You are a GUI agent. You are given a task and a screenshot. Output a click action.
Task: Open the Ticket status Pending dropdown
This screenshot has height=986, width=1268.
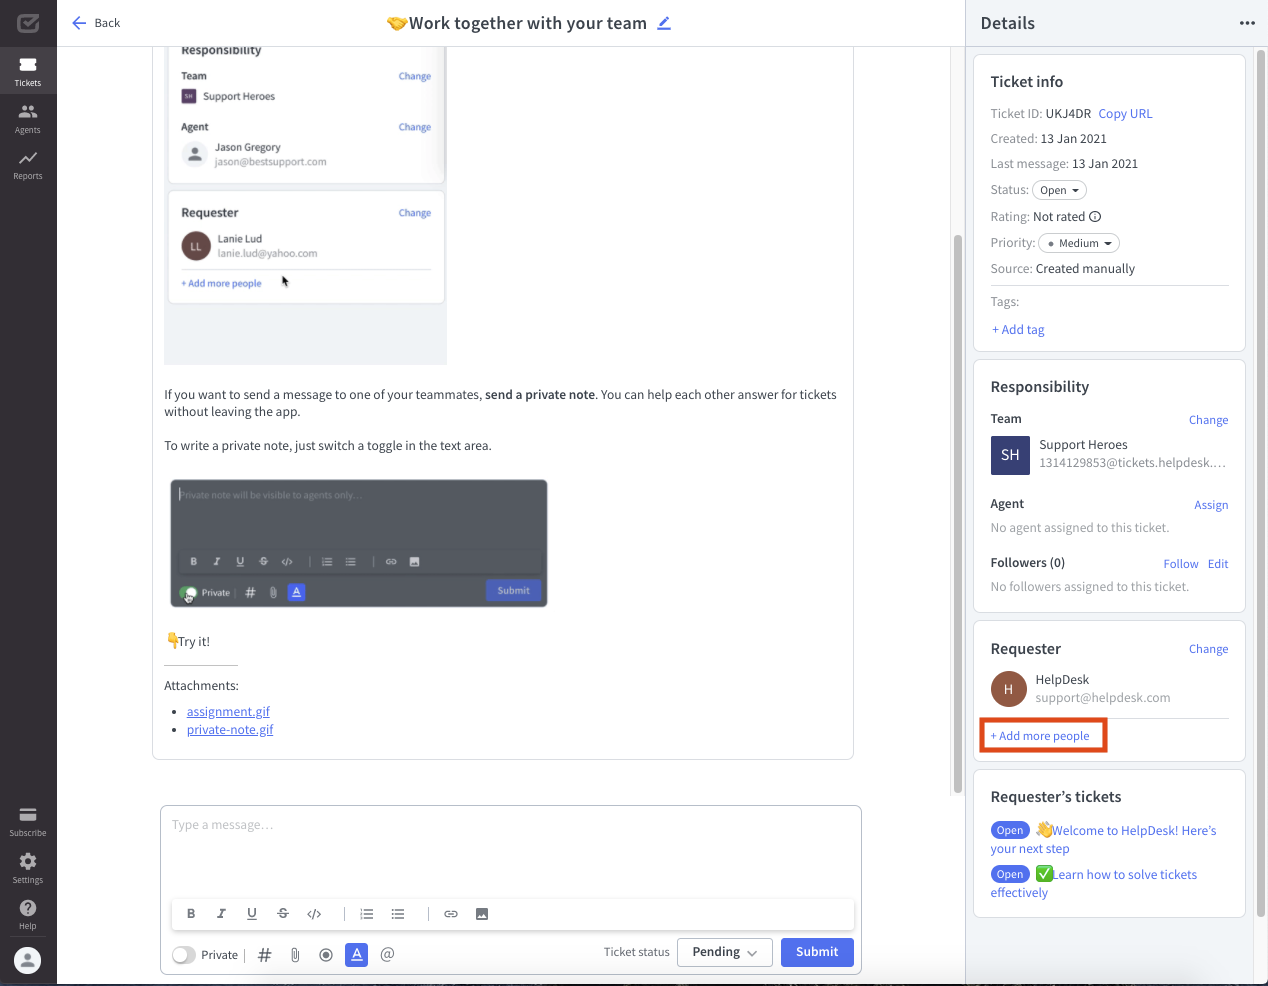point(725,952)
